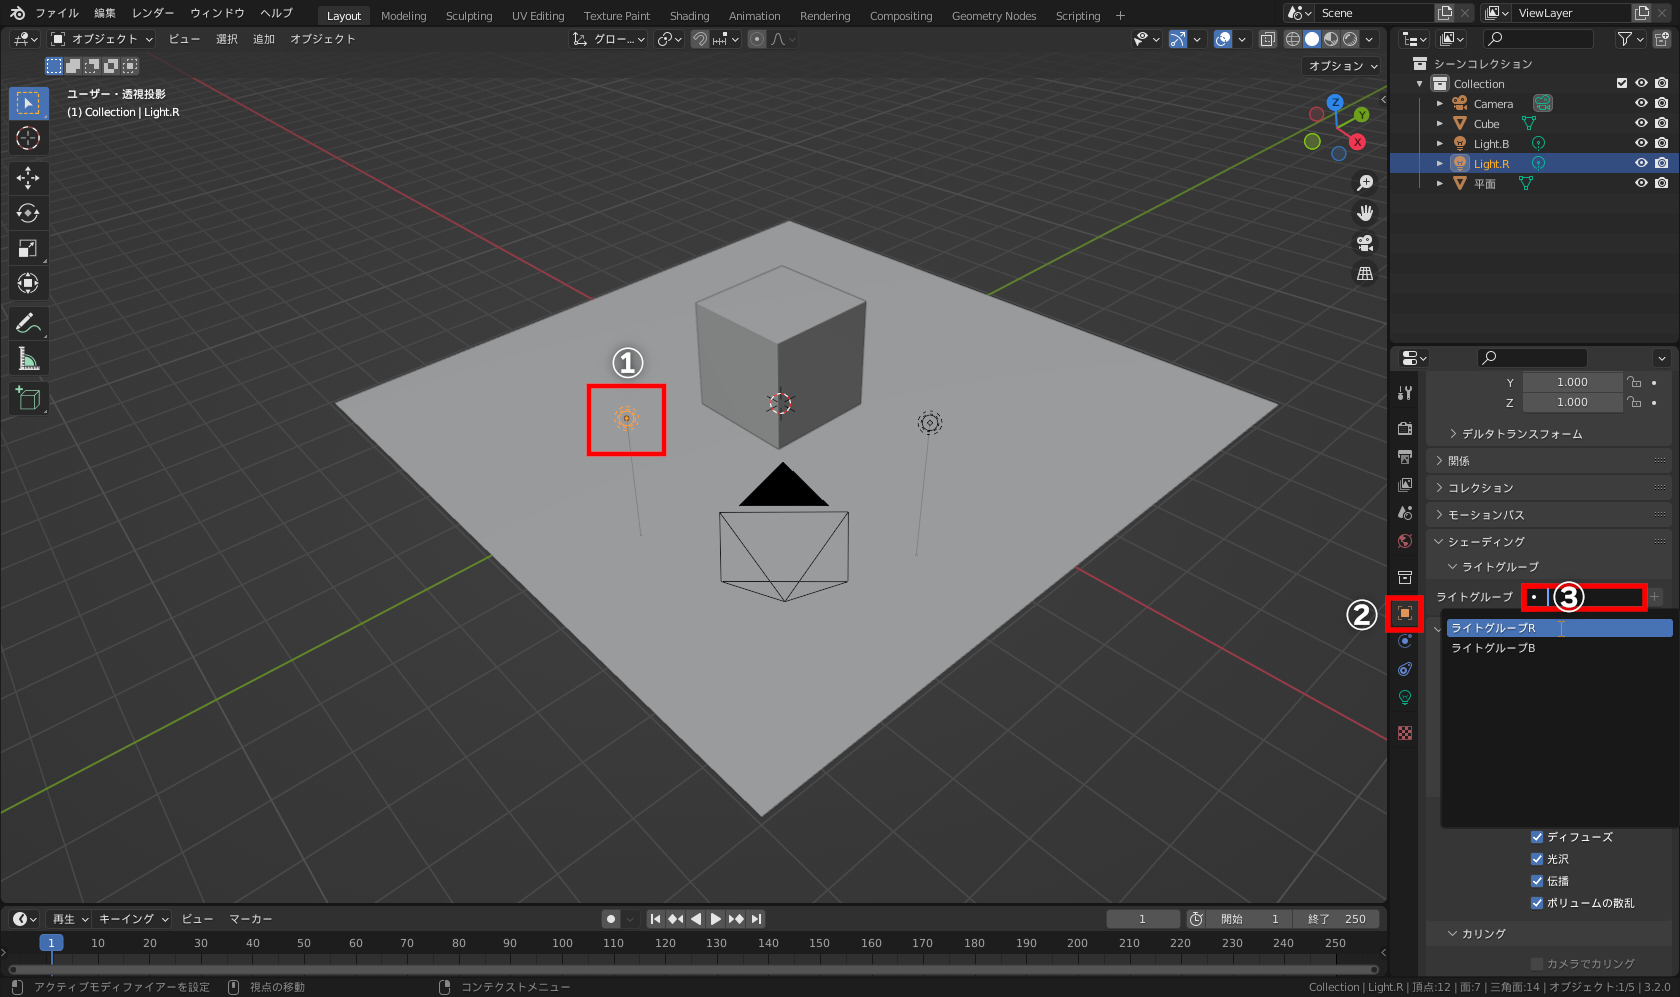The height and width of the screenshot is (997, 1680).
Task: Hide Camera in viewport via eye icon
Action: click(x=1641, y=103)
